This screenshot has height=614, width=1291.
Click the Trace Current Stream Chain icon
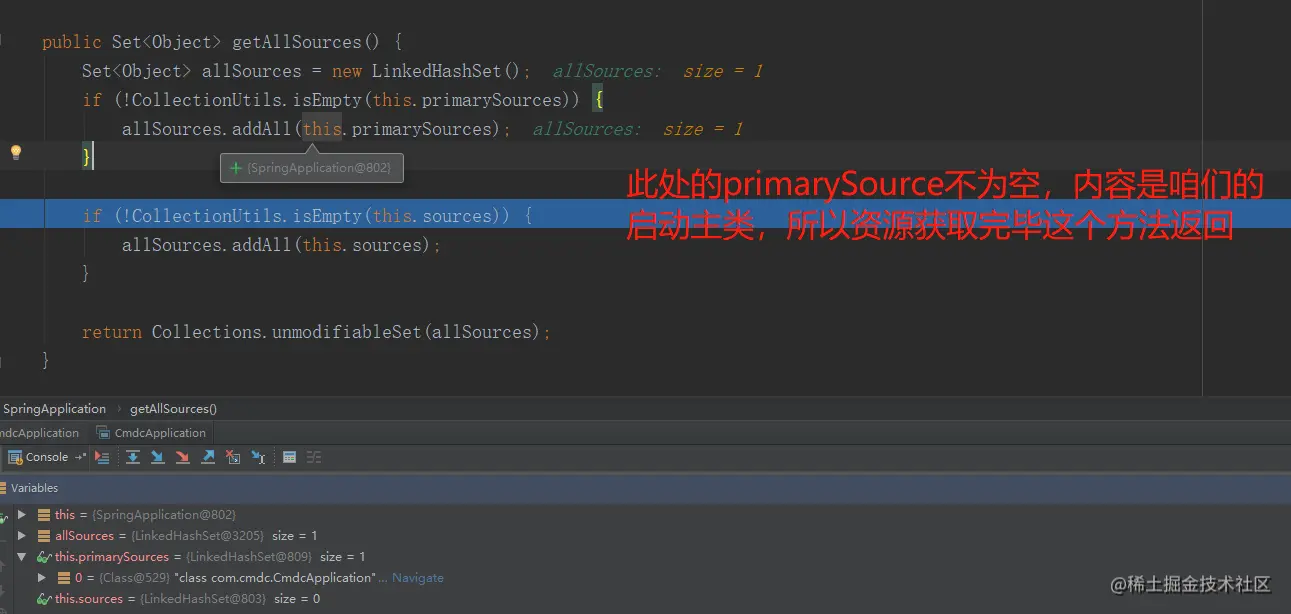click(x=314, y=457)
